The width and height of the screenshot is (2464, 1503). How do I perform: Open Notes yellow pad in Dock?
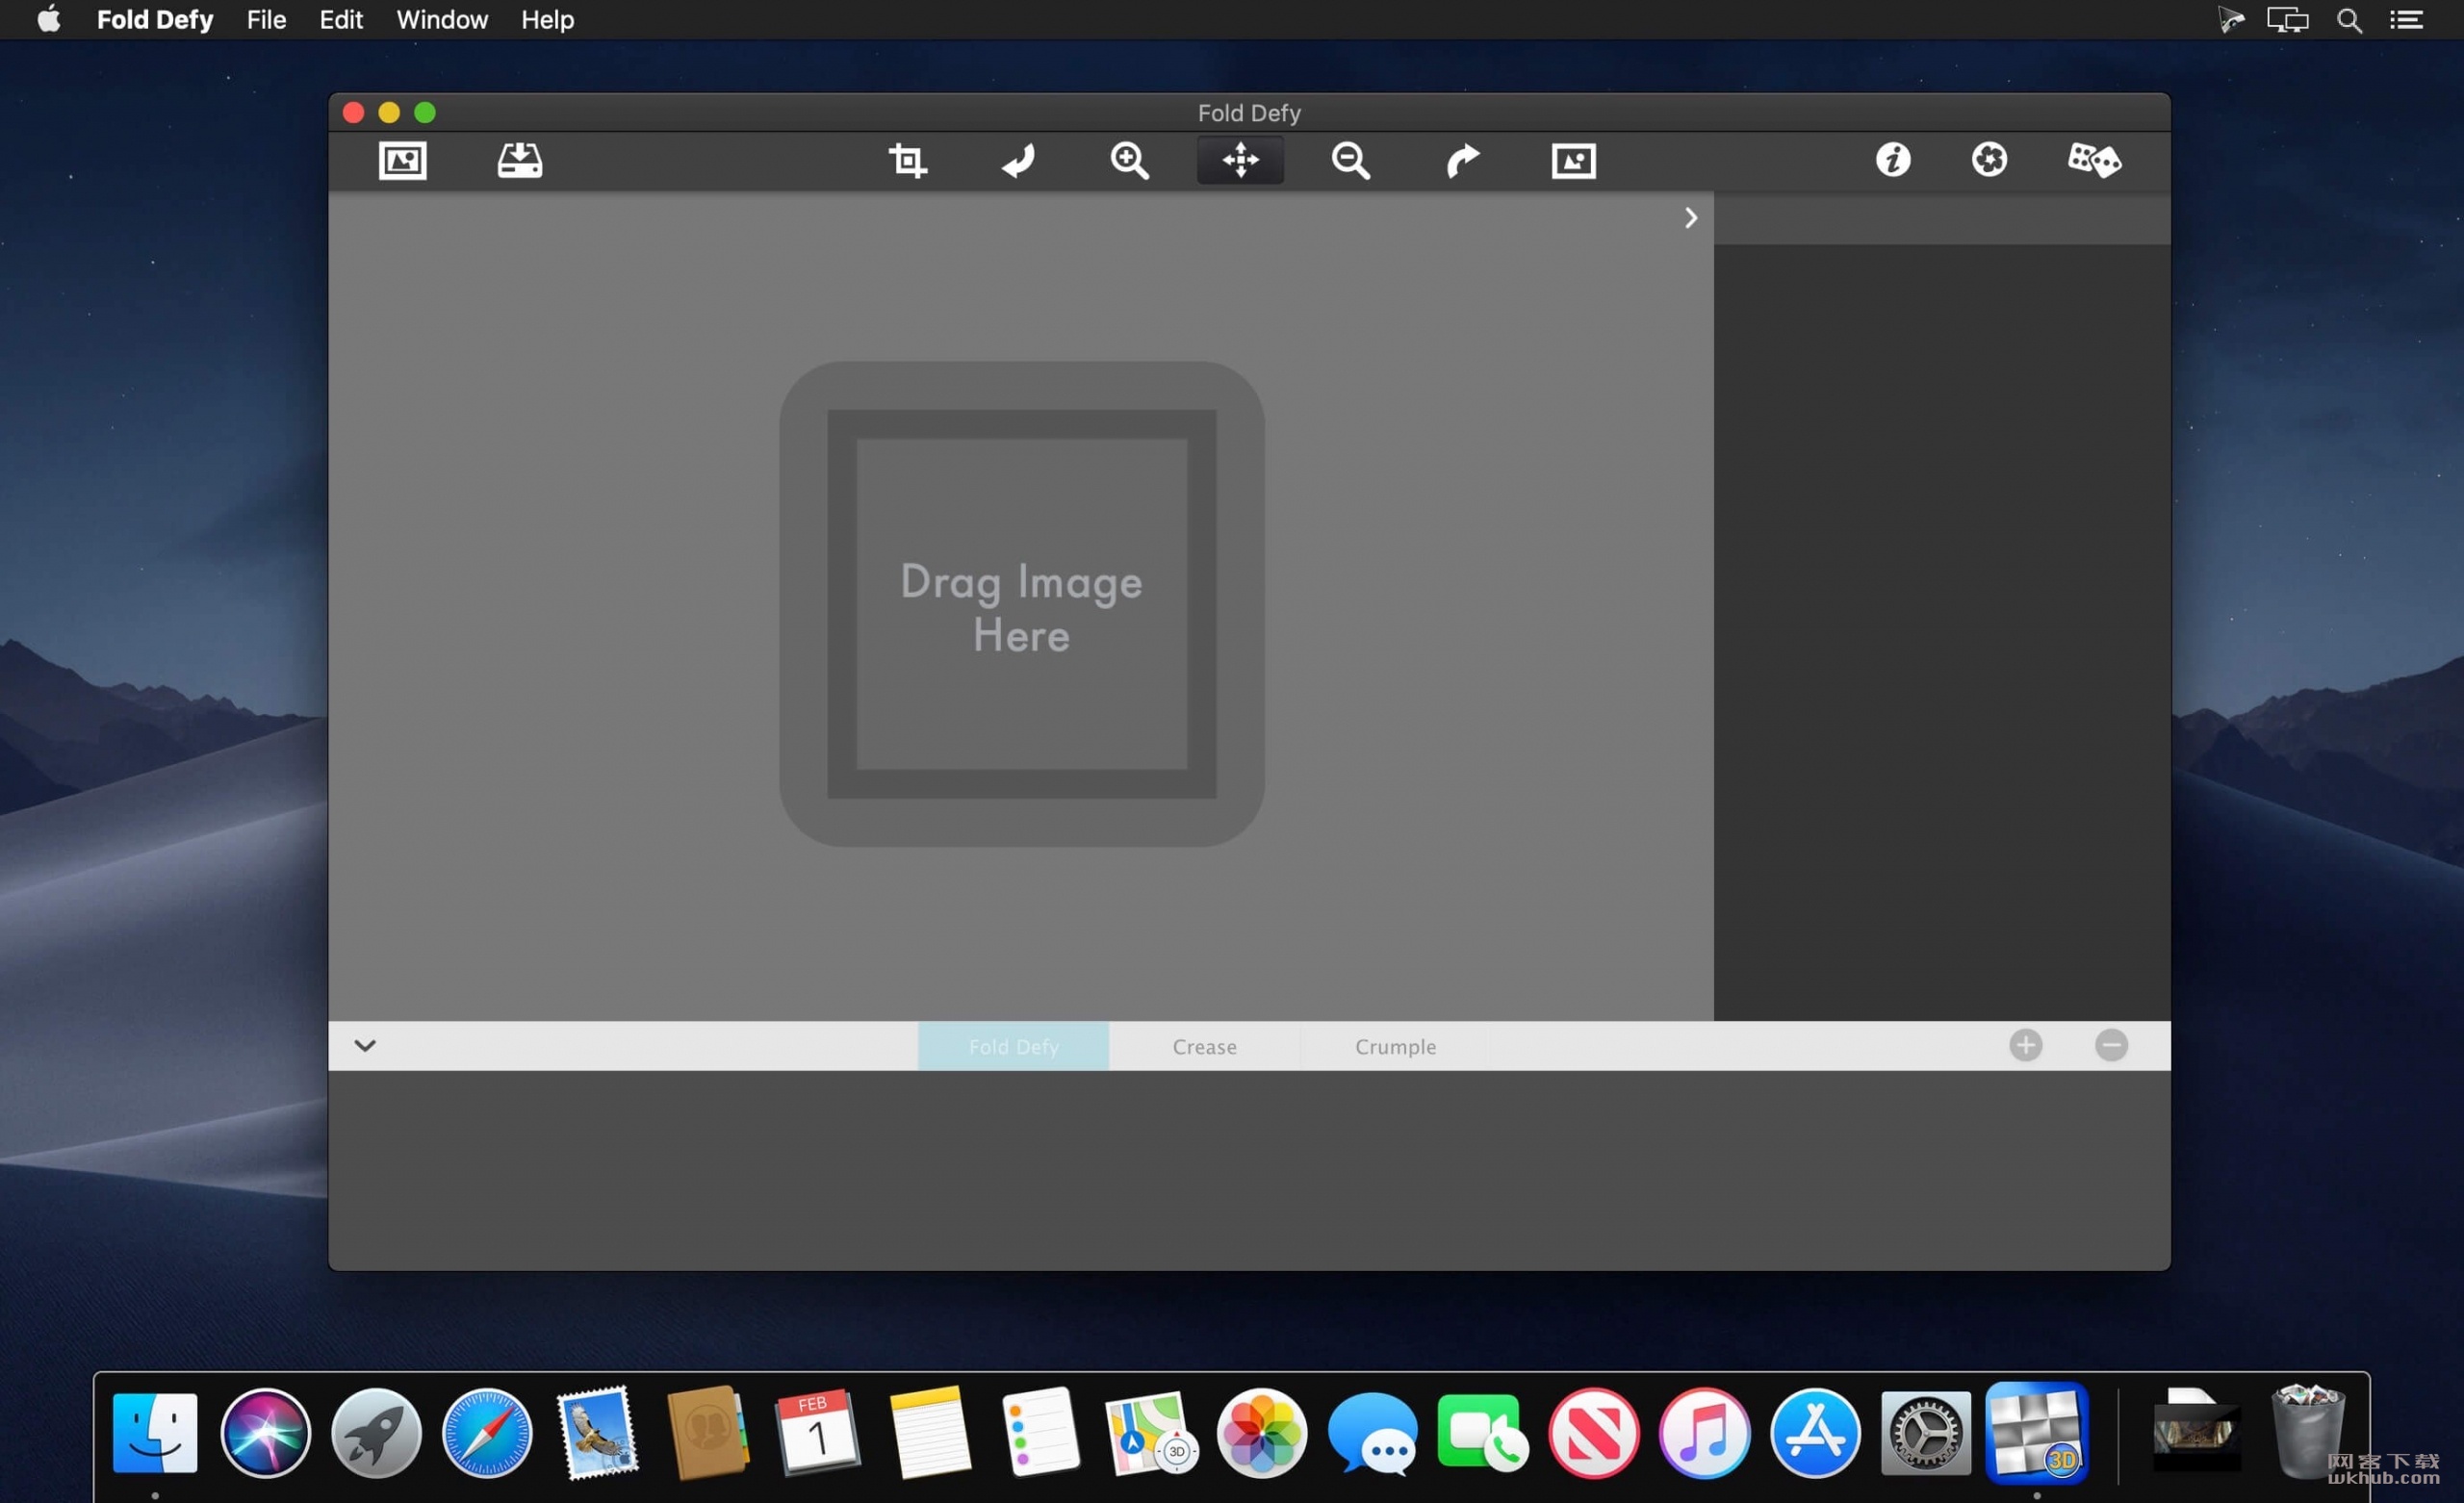[x=930, y=1433]
